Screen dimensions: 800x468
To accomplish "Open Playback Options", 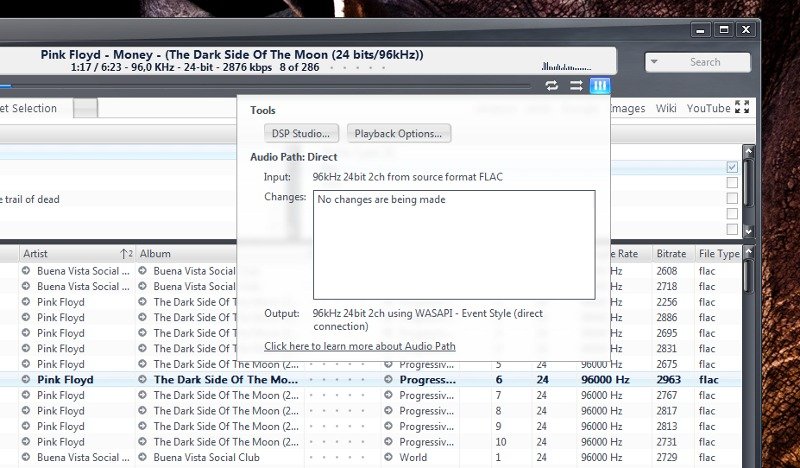I will [x=398, y=133].
